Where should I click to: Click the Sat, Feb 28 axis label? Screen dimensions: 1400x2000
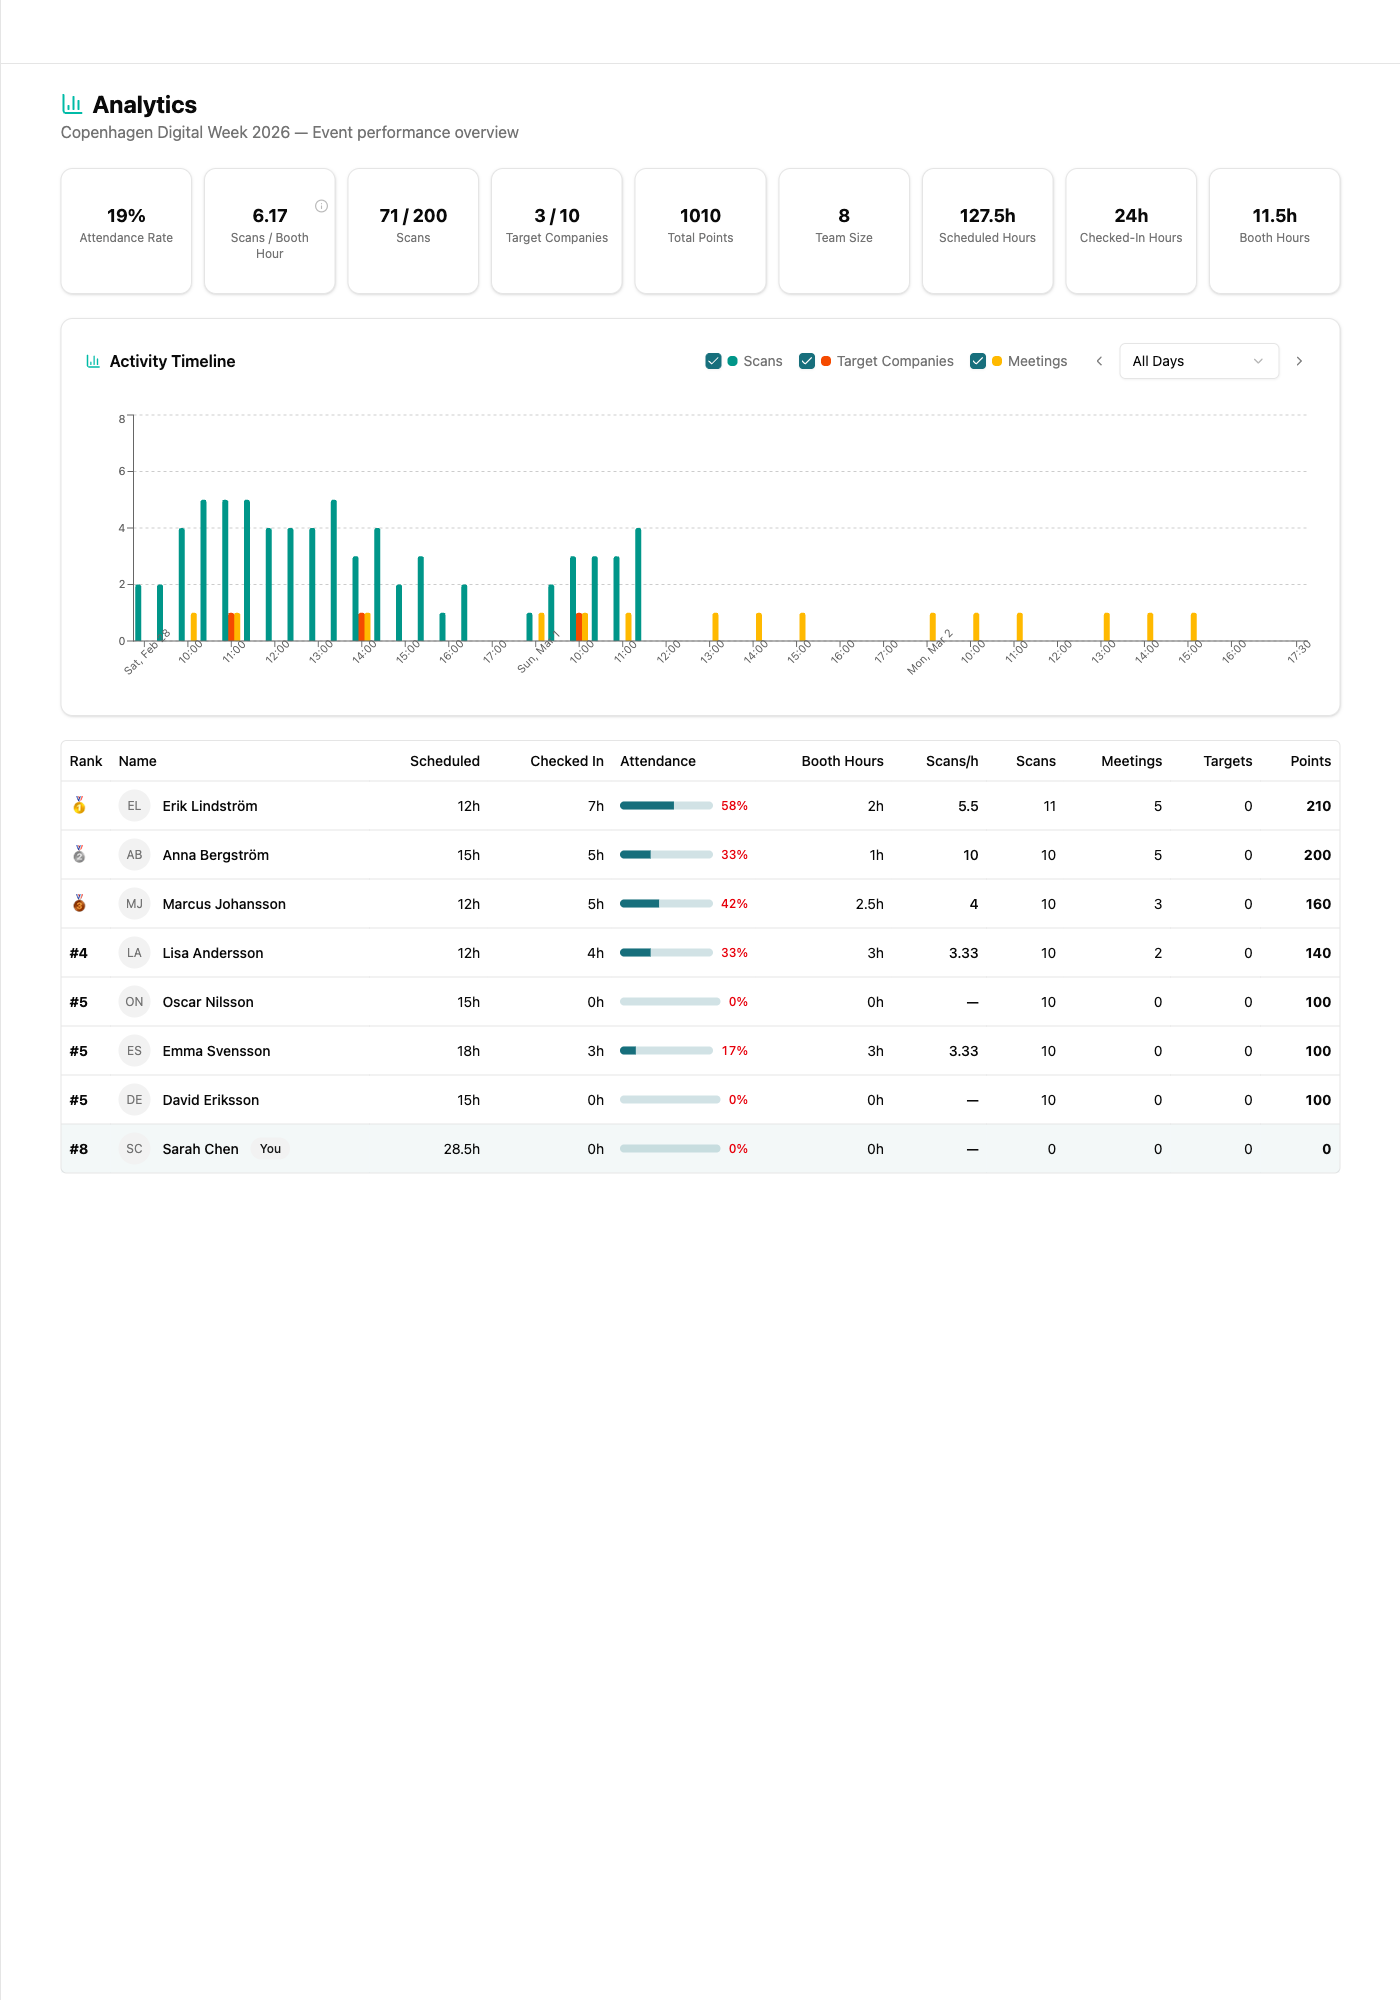(x=148, y=653)
